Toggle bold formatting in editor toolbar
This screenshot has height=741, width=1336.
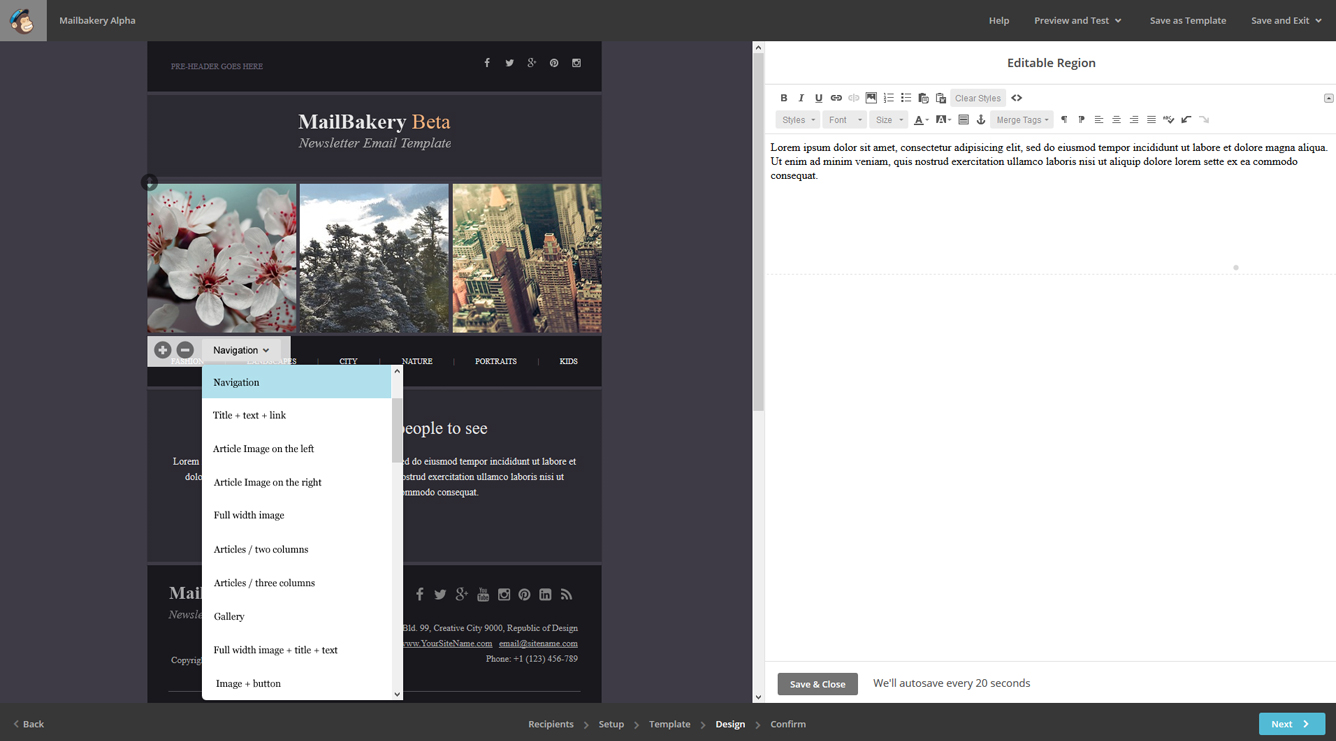[x=784, y=98]
